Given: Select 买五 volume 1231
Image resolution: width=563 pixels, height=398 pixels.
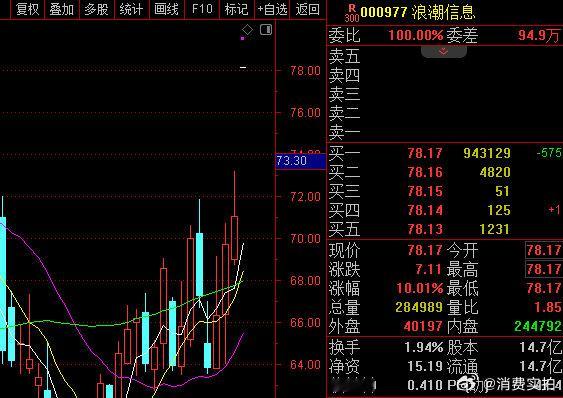Looking at the screenshot, I should point(494,230).
